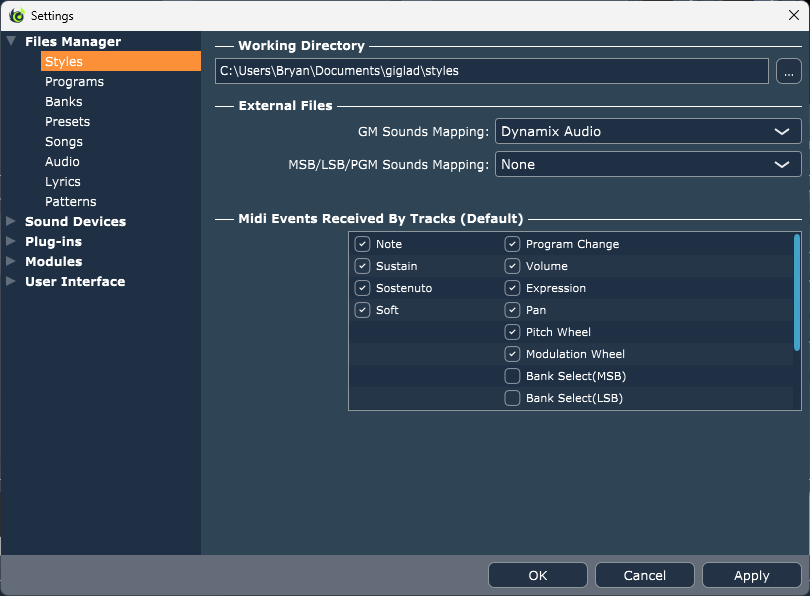Open the GM Sounds Mapping dropdown

[x=648, y=131]
